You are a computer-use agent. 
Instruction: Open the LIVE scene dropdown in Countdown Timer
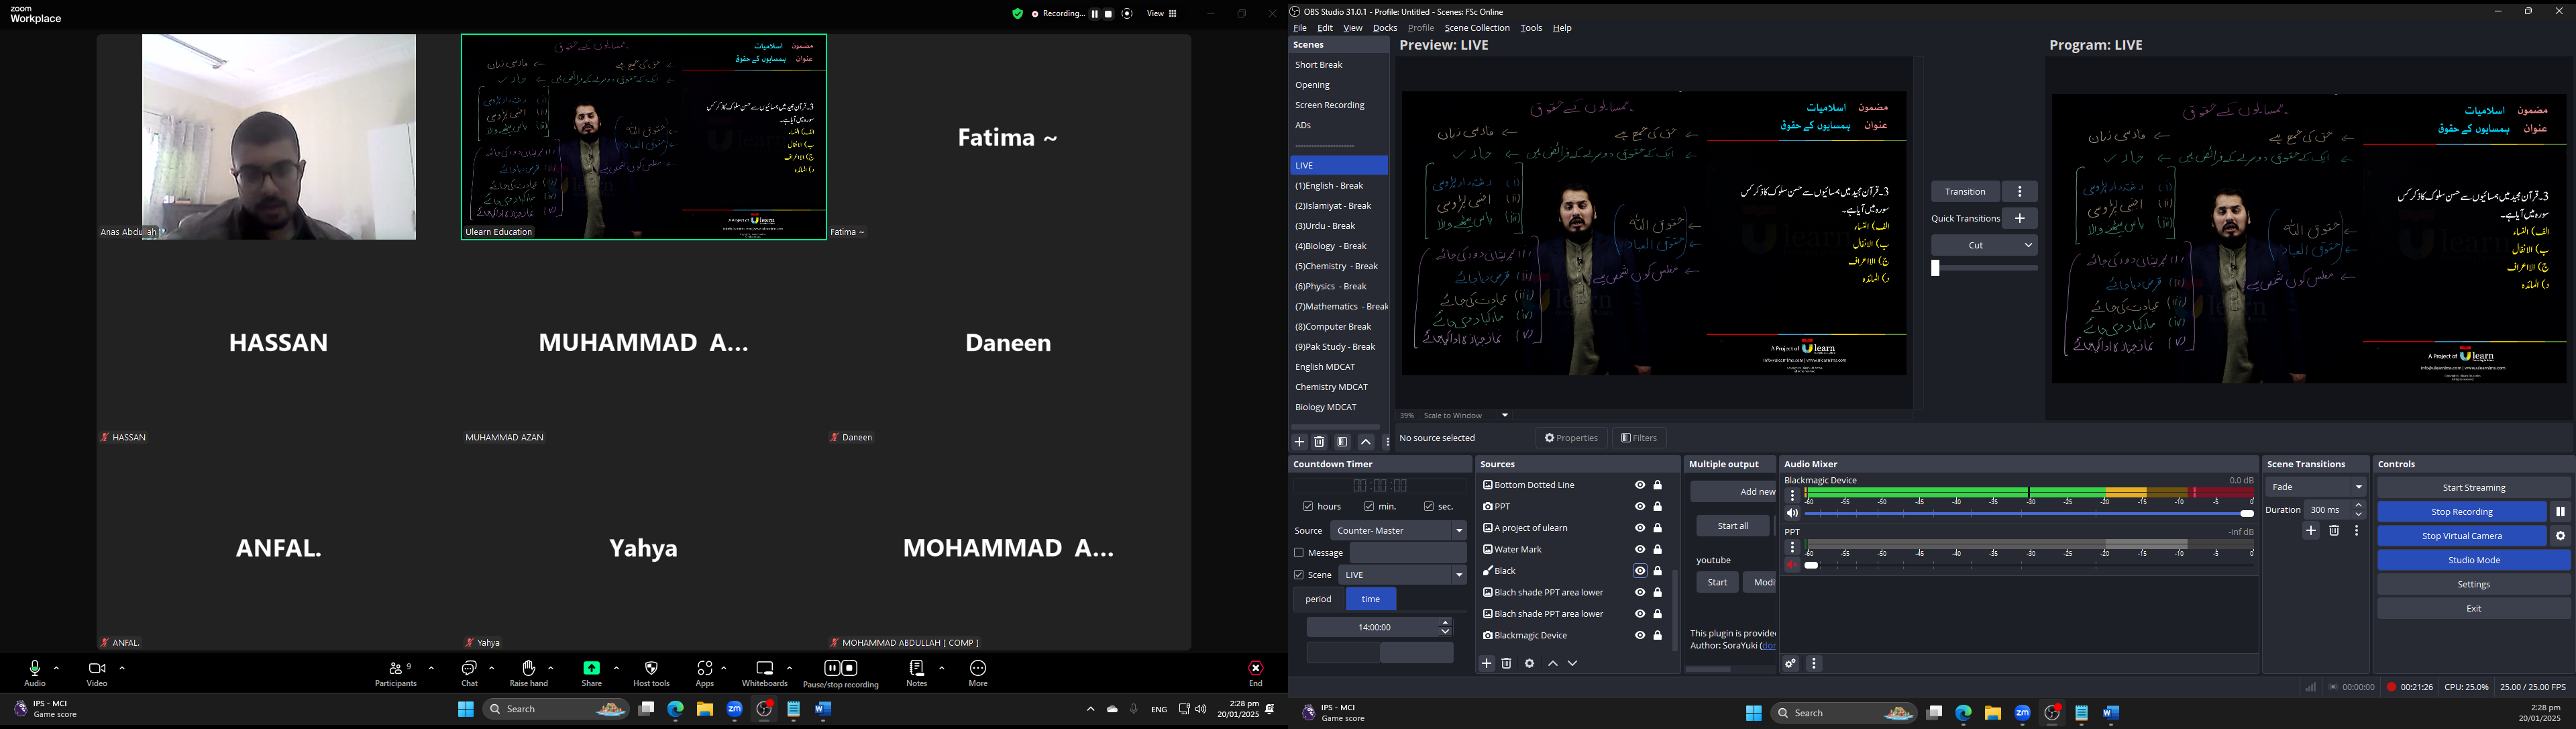(x=1403, y=575)
